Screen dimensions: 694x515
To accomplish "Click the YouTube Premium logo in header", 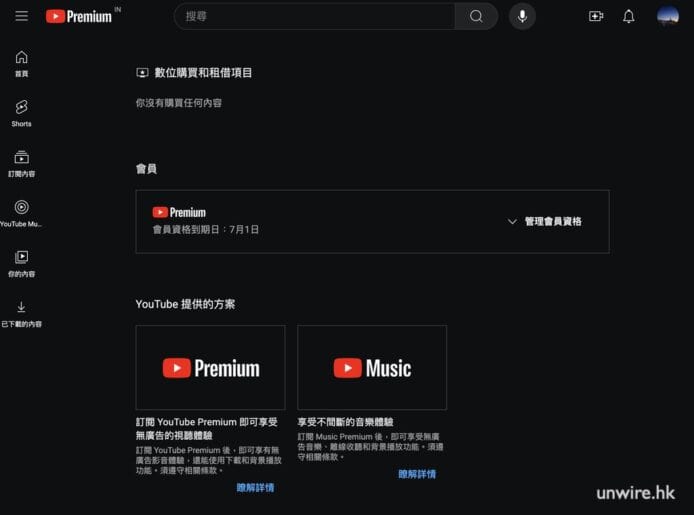I will click(80, 16).
